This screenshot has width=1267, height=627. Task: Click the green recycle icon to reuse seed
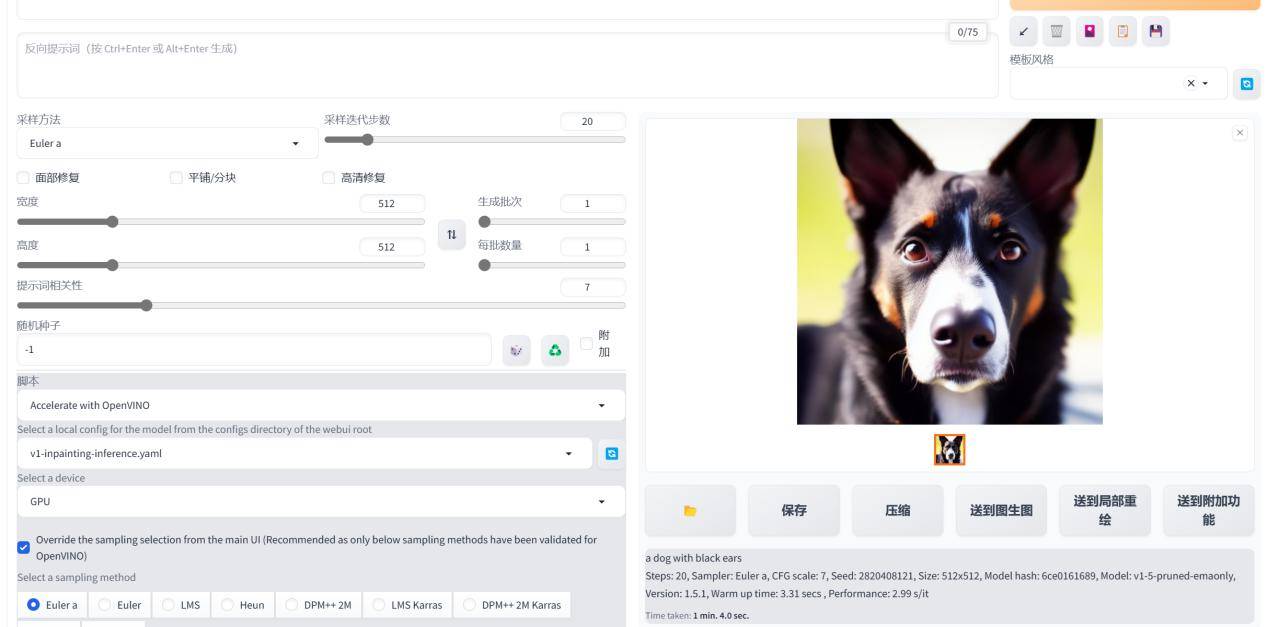555,350
